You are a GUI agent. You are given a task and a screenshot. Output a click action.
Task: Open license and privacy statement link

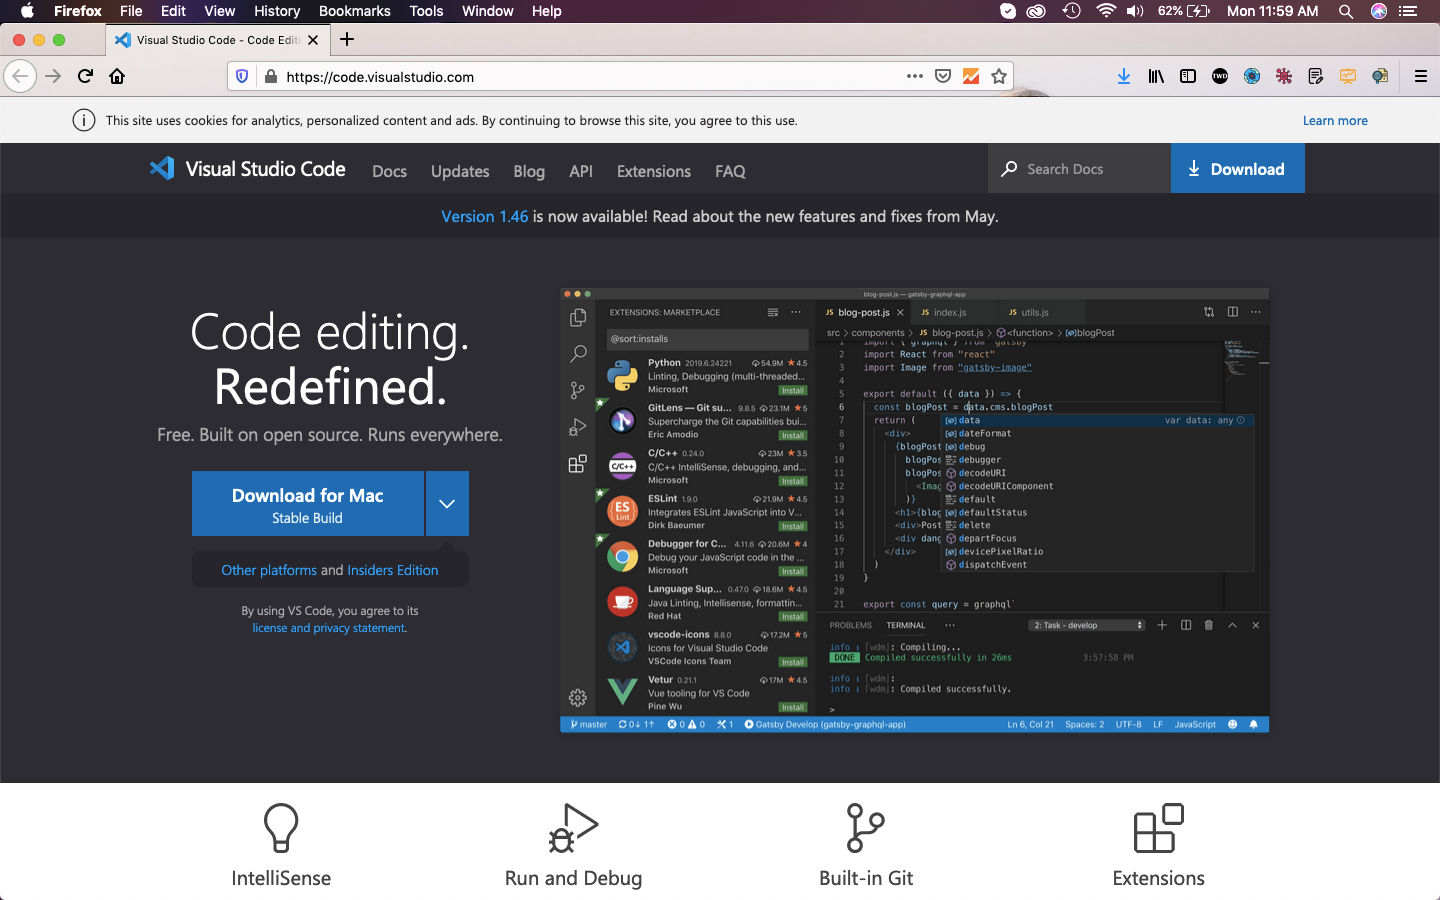point(329,628)
